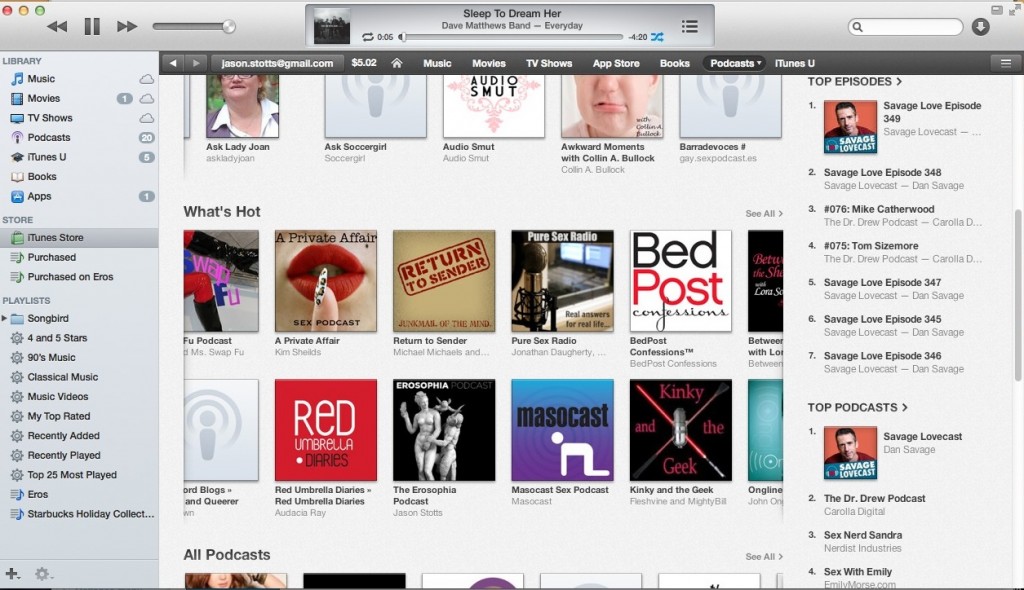Open the Up Next list icon
Viewport: 1024px width, 590px height.
pyautogui.click(x=690, y=26)
